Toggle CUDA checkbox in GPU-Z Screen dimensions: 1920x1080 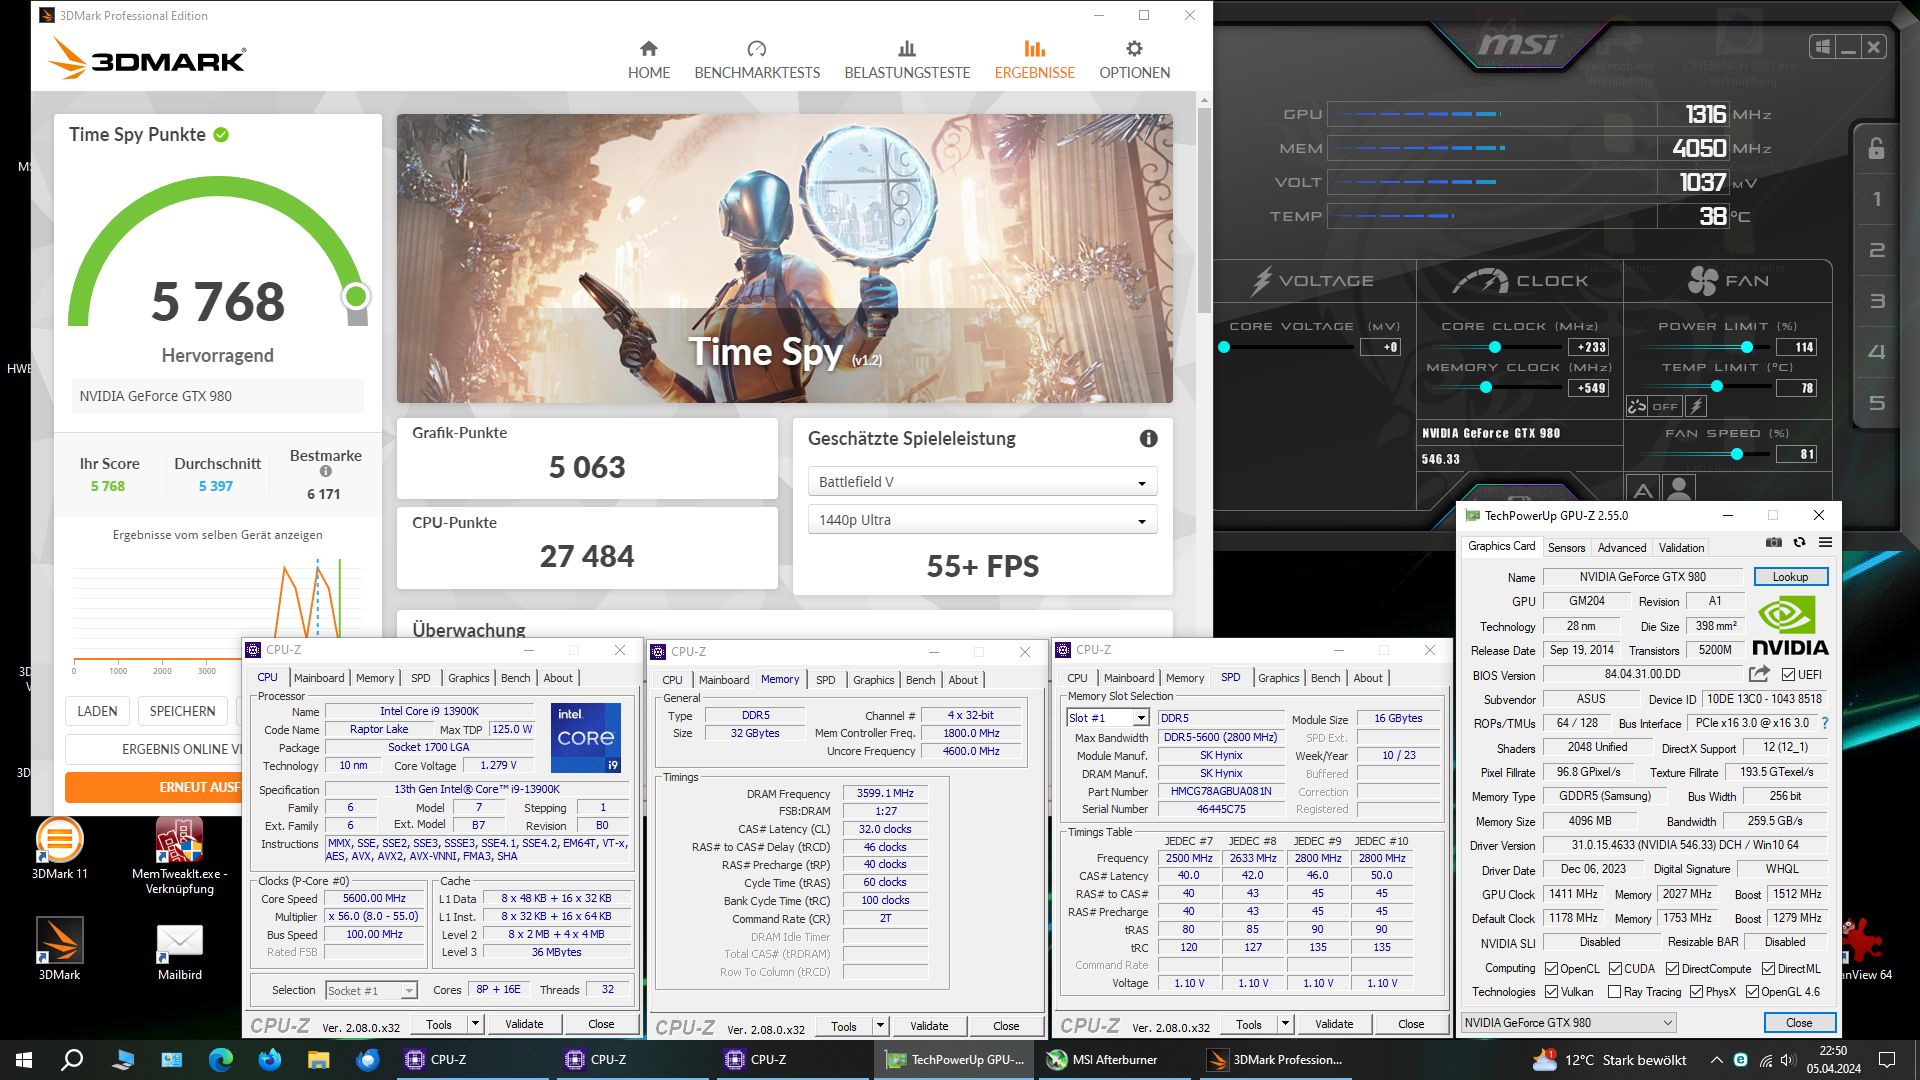click(x=1615, y=968)
